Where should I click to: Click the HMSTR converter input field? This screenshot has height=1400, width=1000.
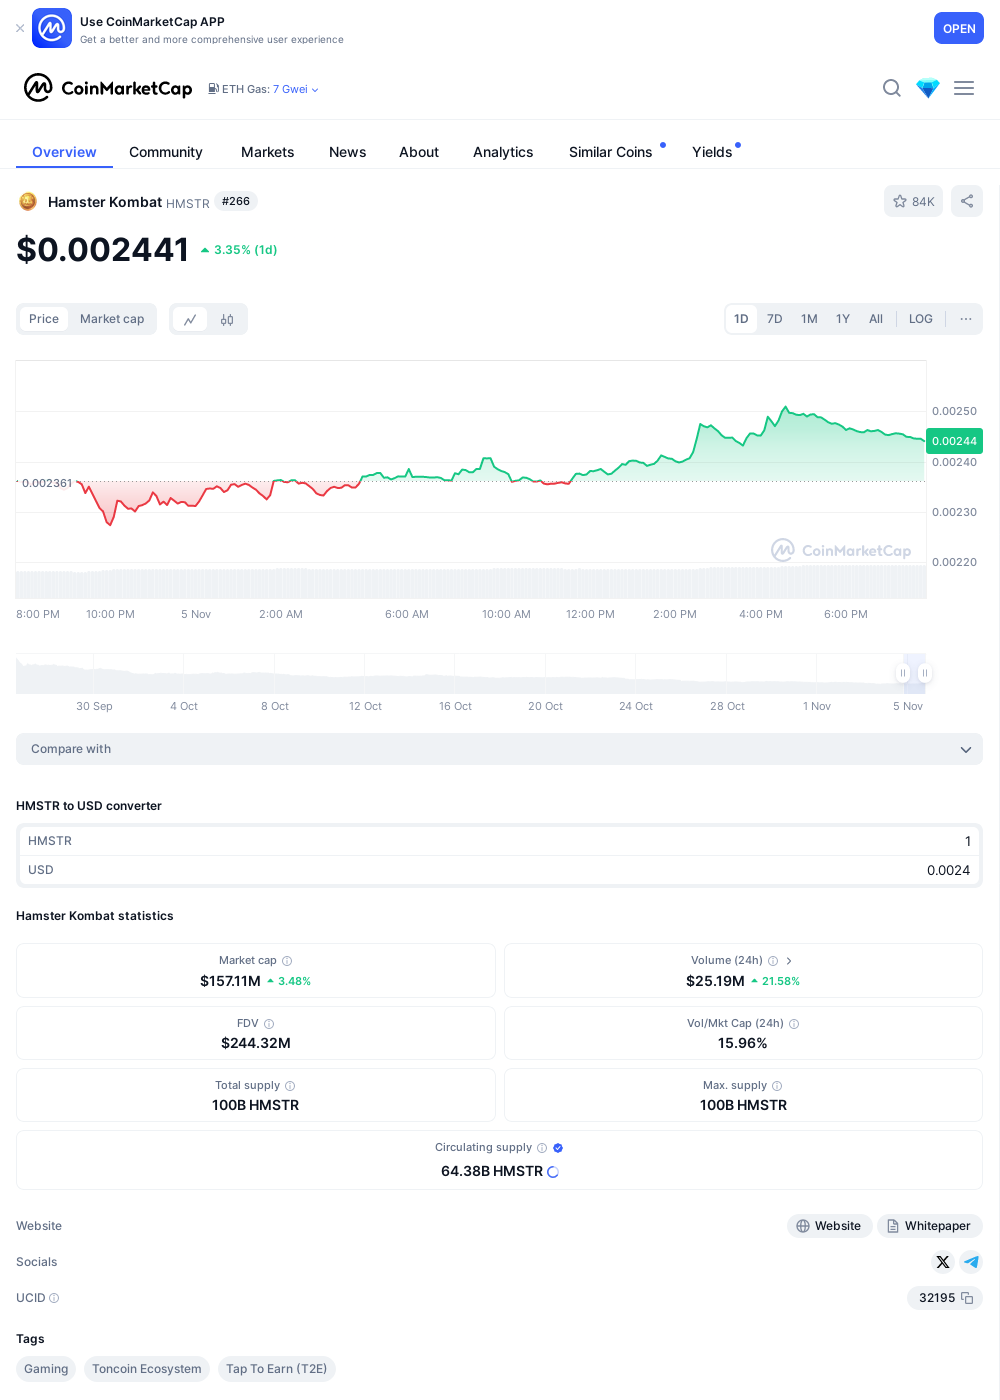tap(499, 841)
